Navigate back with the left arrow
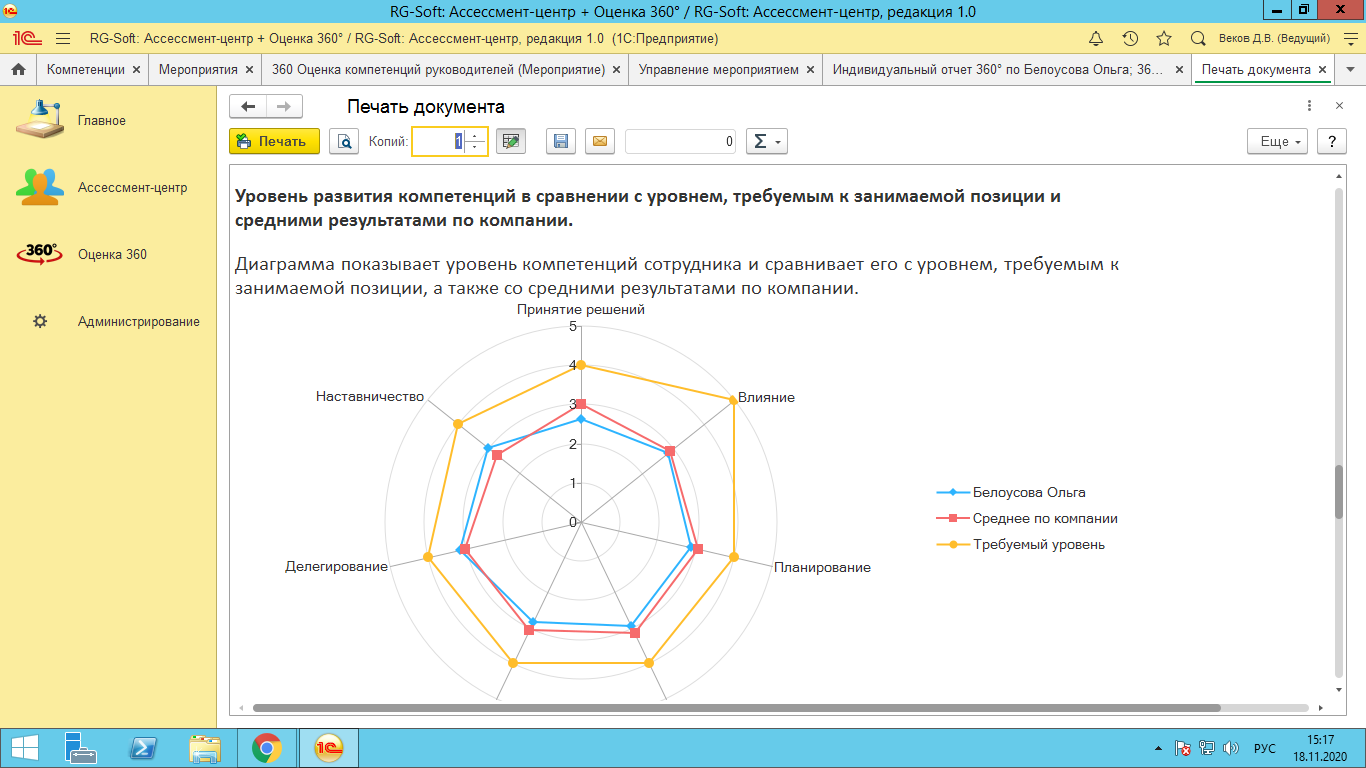Screen dimensions: 1366x768 click(248, 107)
